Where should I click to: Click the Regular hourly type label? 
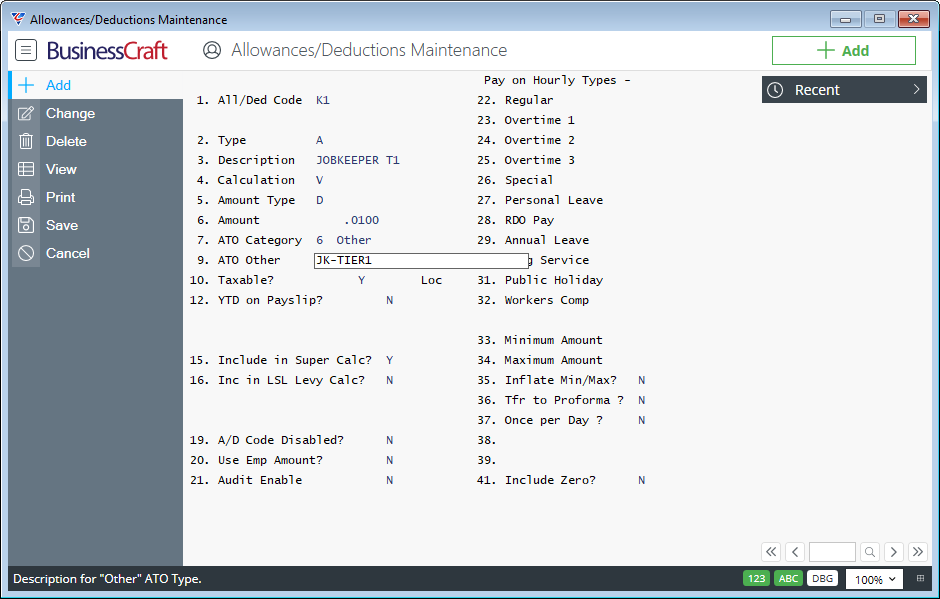click(529, 100)
